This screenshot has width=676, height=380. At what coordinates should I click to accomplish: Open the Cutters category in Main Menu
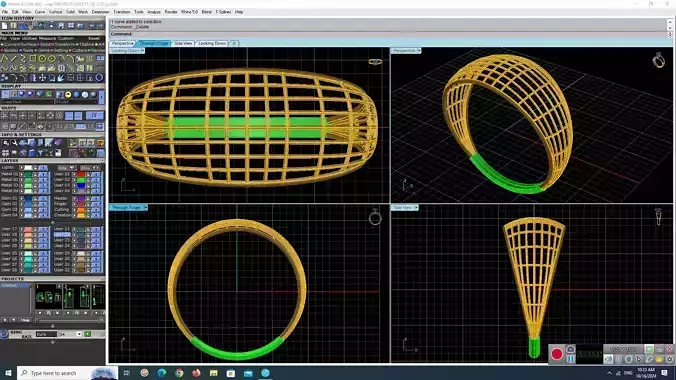coord(79,50)
